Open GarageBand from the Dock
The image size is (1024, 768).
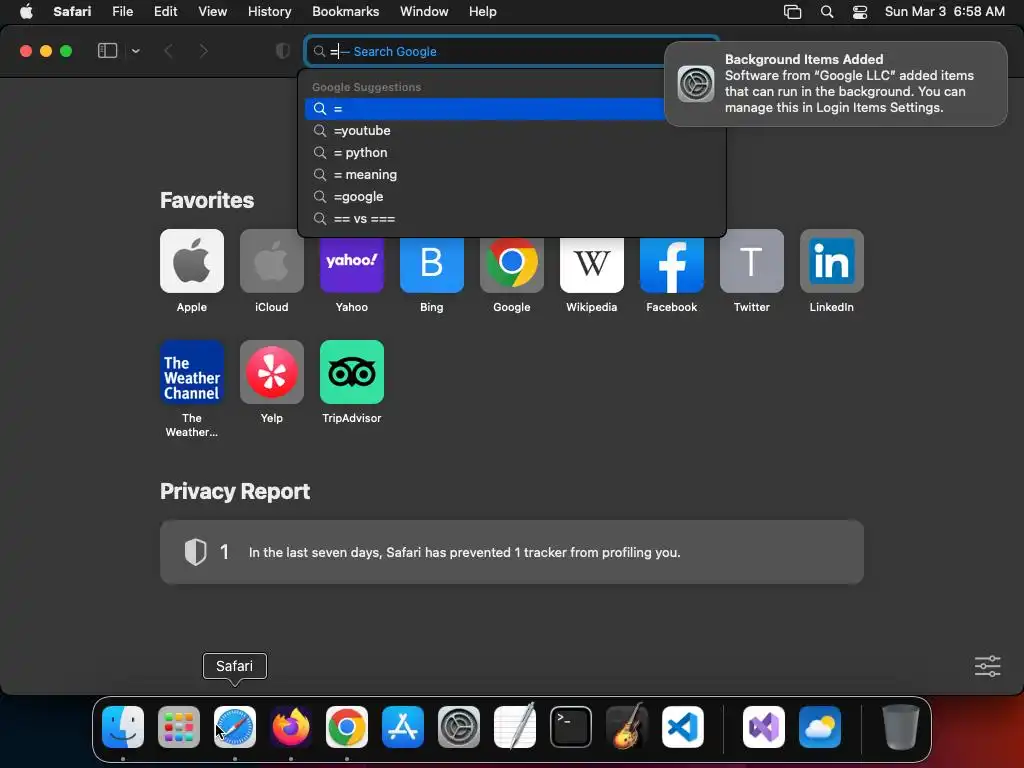pos(627,727)
